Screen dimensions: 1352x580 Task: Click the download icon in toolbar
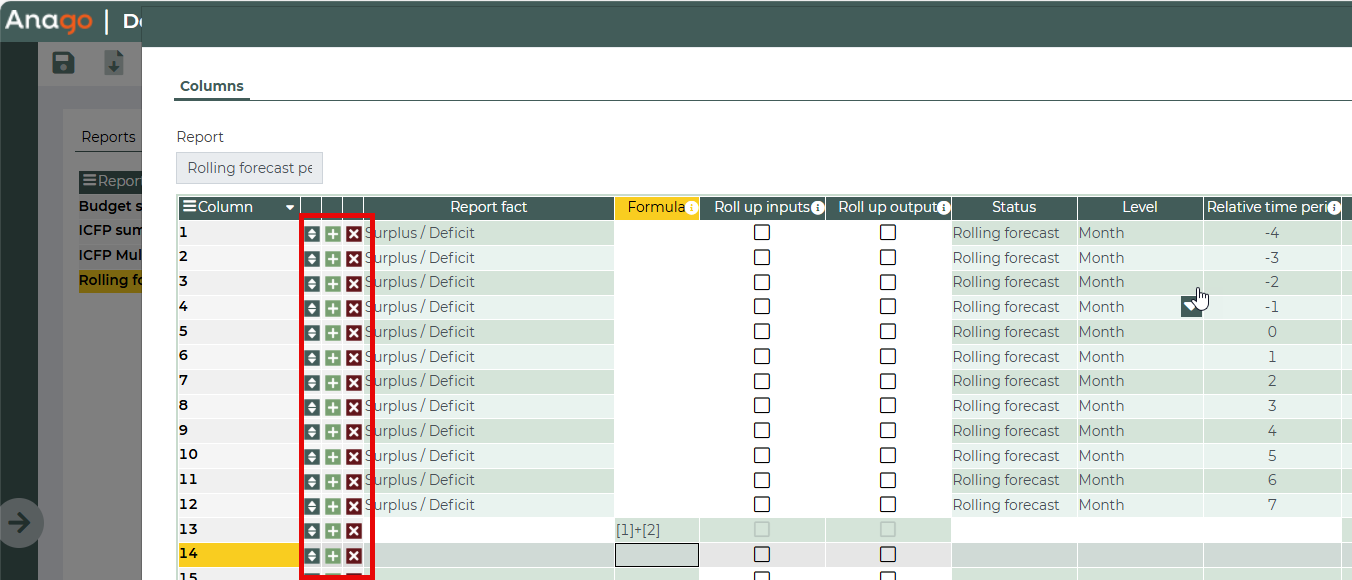pyautogui.click(x=114, y=63)
